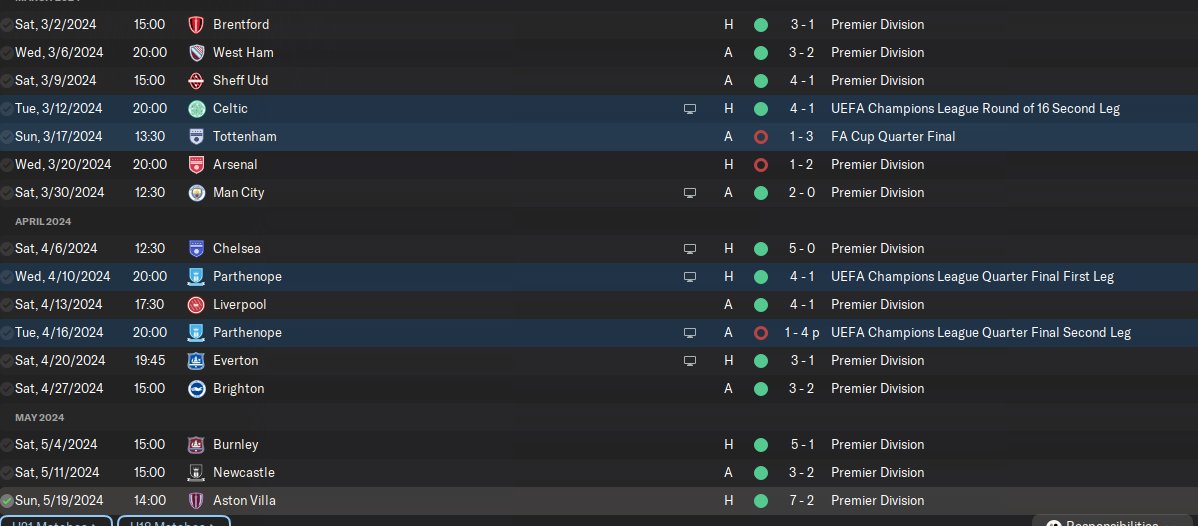1198x526 pixels.
Task: Toggle the green checkmark on Aston Villa row
Action: pos(7,502)
